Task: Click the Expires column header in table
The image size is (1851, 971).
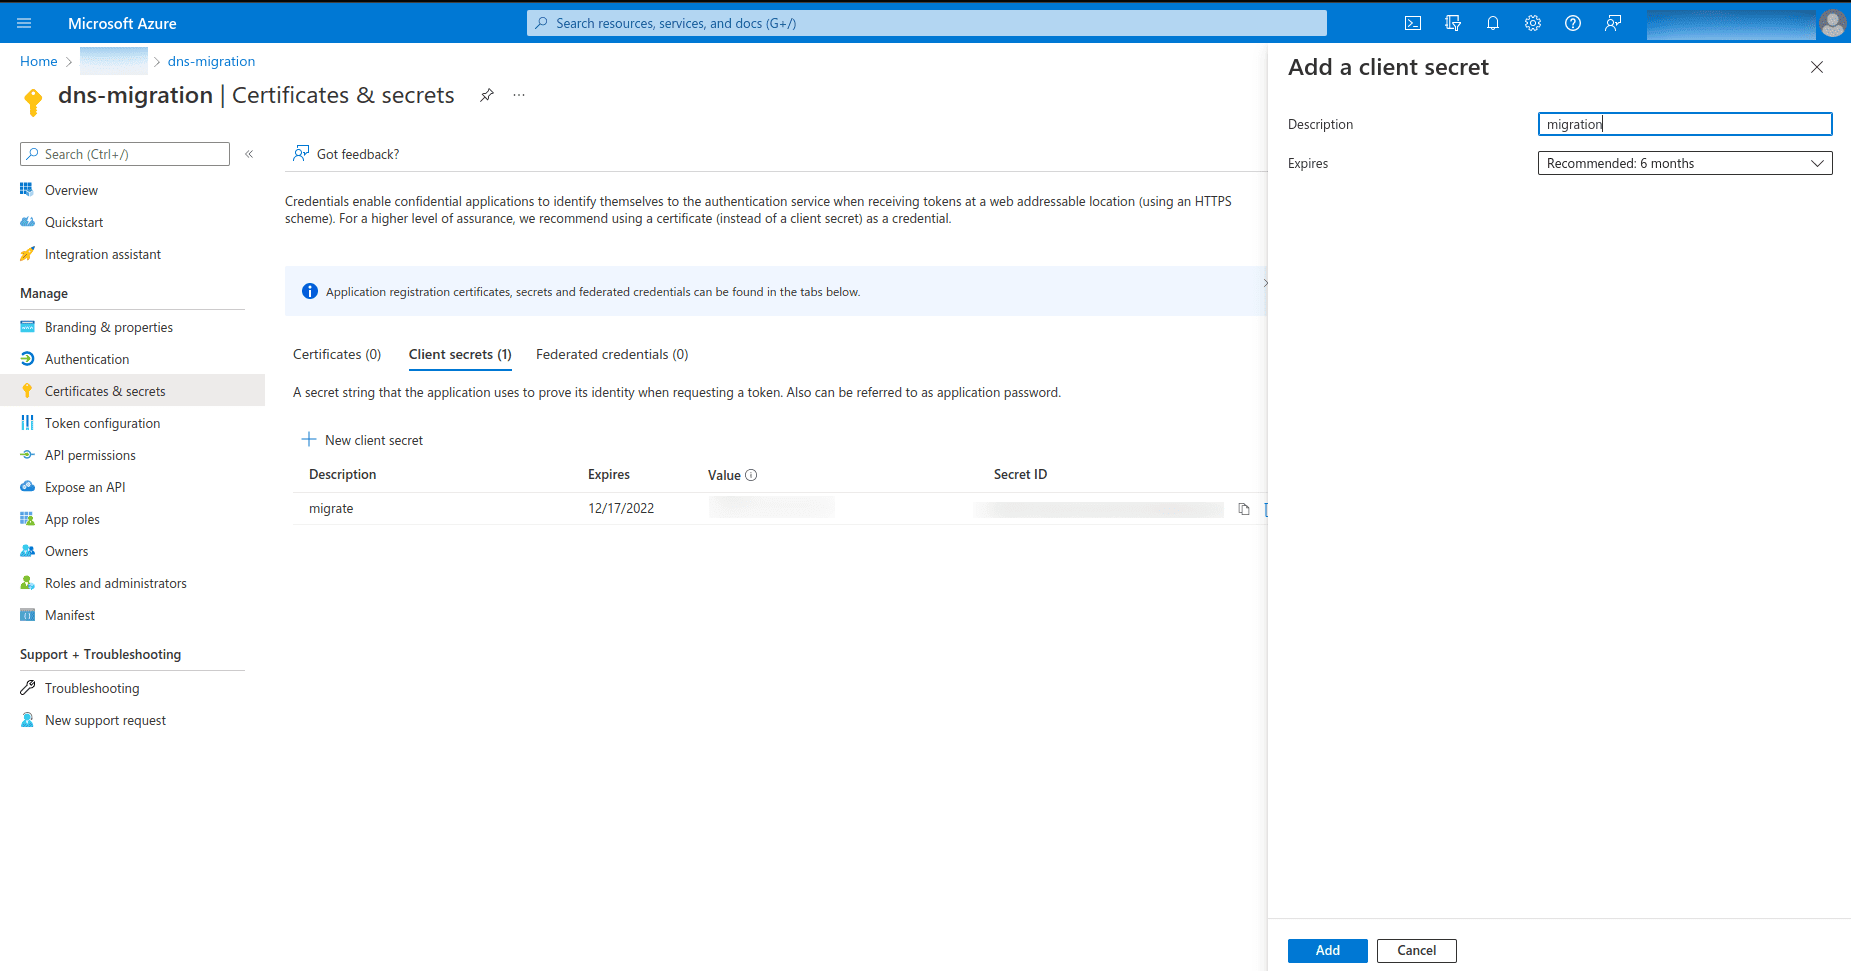Action: (609, 474)
